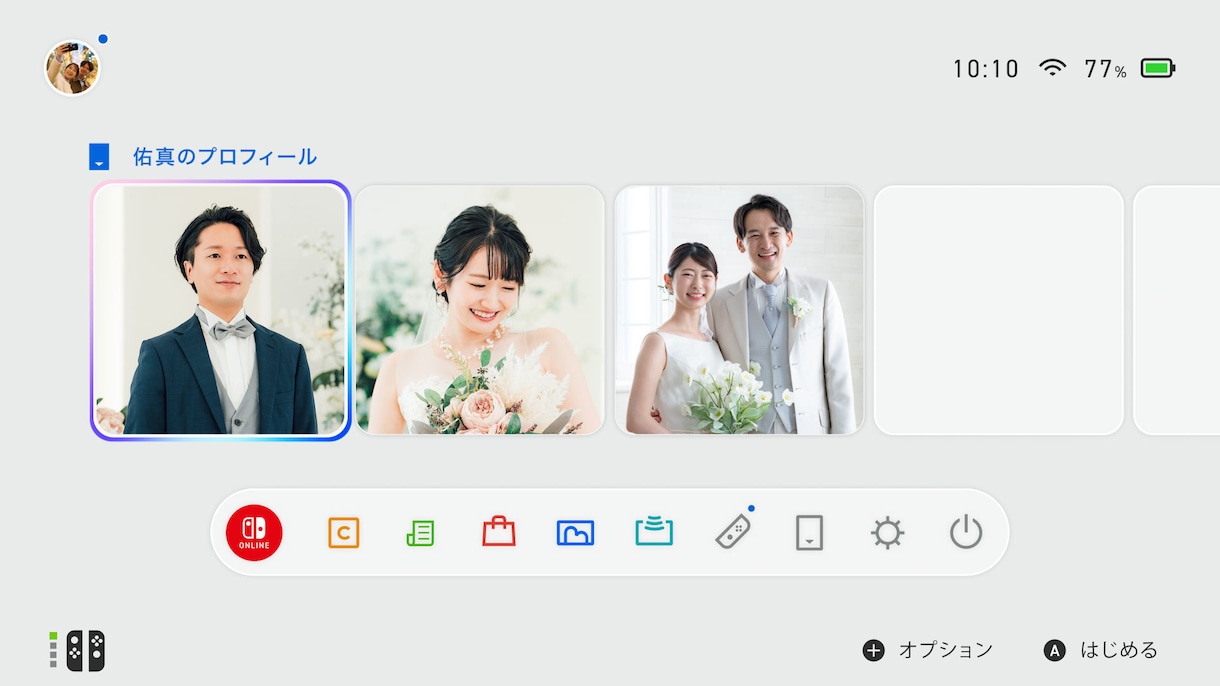Click the green battery icon
This screenshot has height=686, width=1220.
(1158, 68)
